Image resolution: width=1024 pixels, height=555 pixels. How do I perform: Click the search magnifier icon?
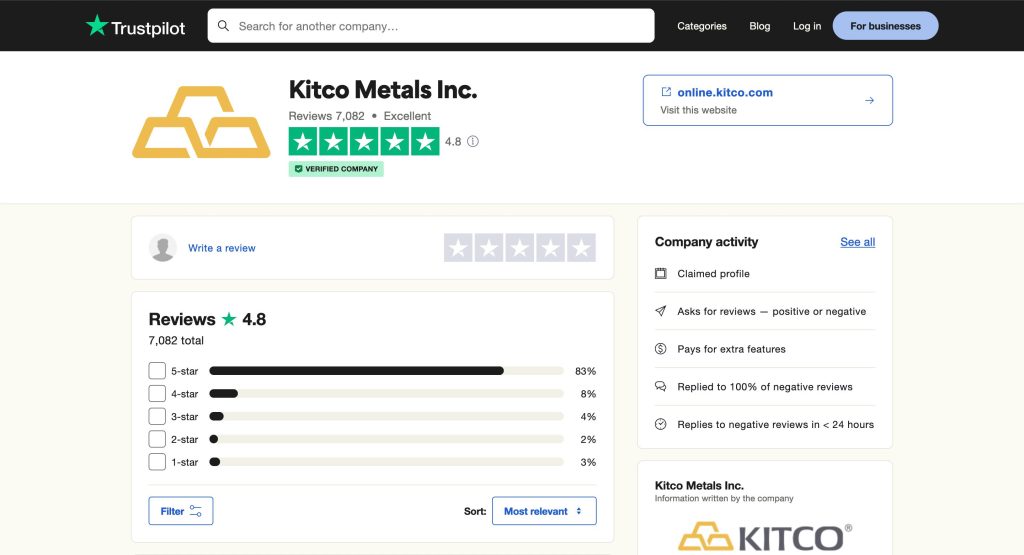(223, 26)
